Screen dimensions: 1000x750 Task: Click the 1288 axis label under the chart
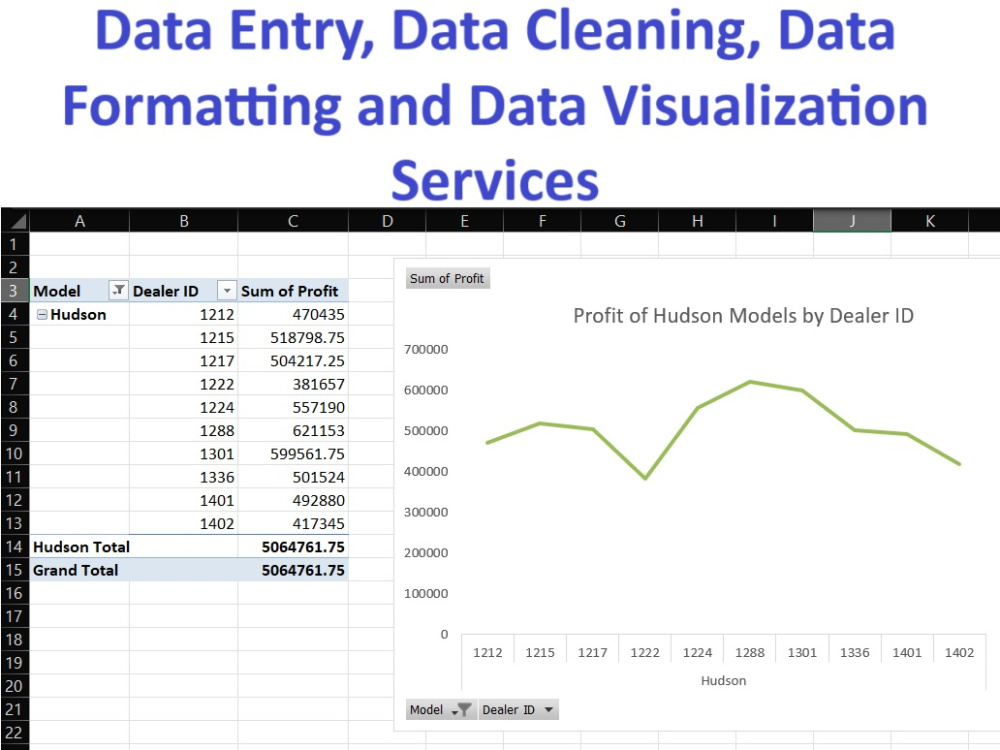click(x=749, y=651)
